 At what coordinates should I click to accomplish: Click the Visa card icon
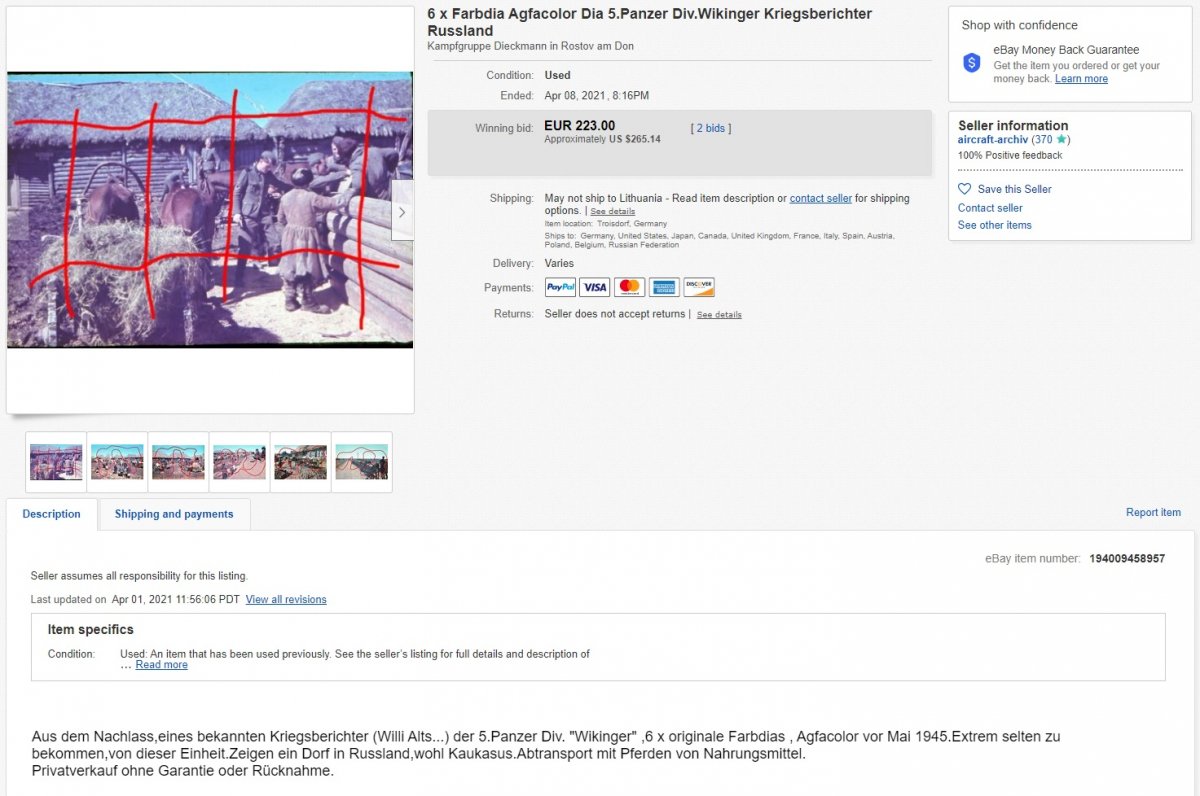pos(595,288)
